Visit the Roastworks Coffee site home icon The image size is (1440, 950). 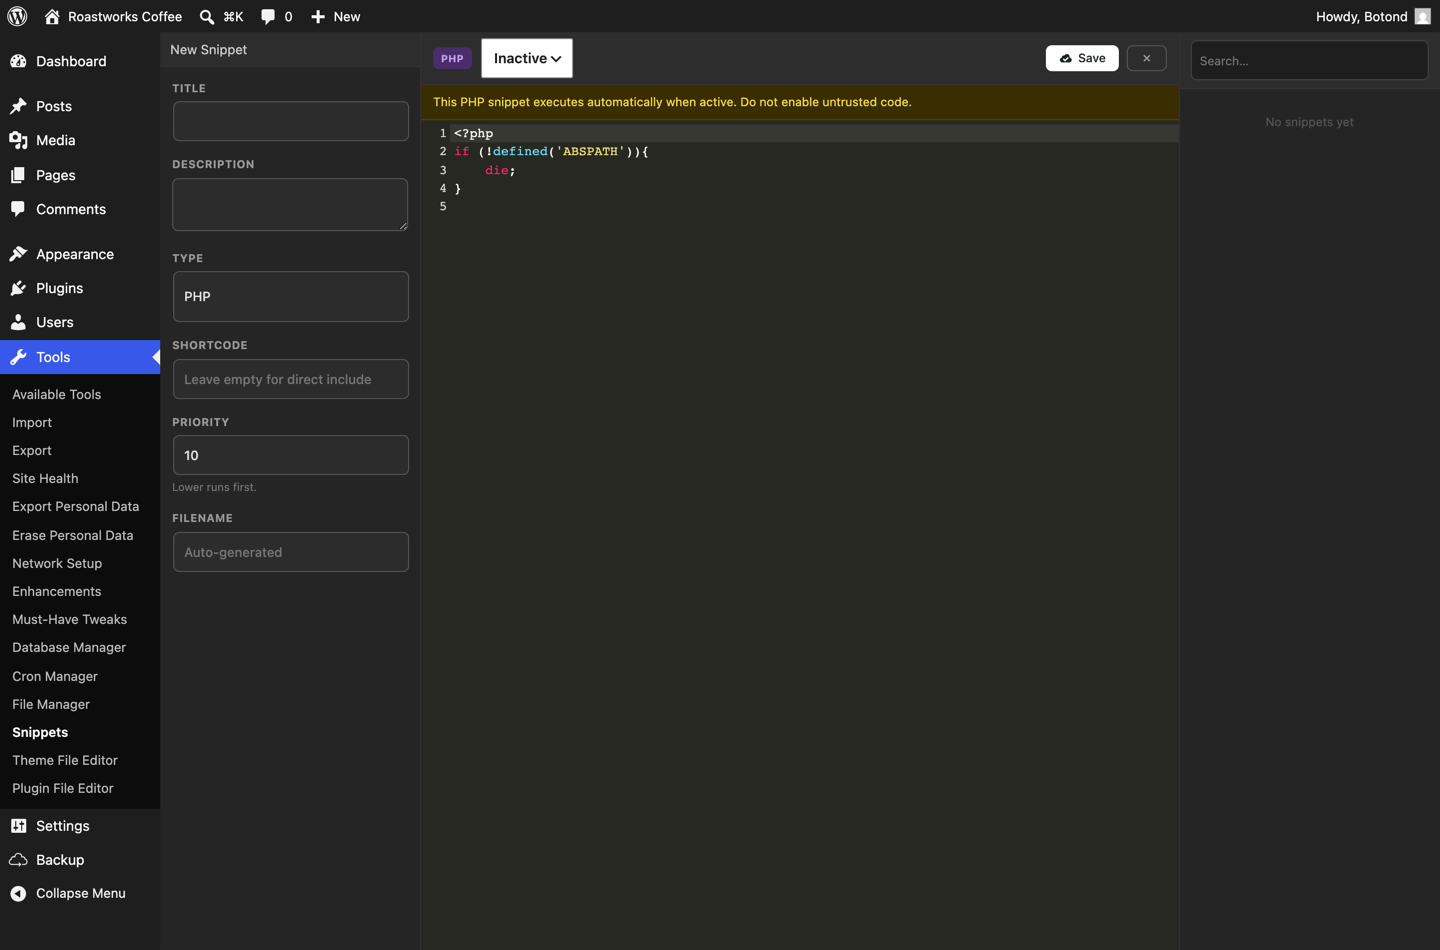[x=52, y=16]
